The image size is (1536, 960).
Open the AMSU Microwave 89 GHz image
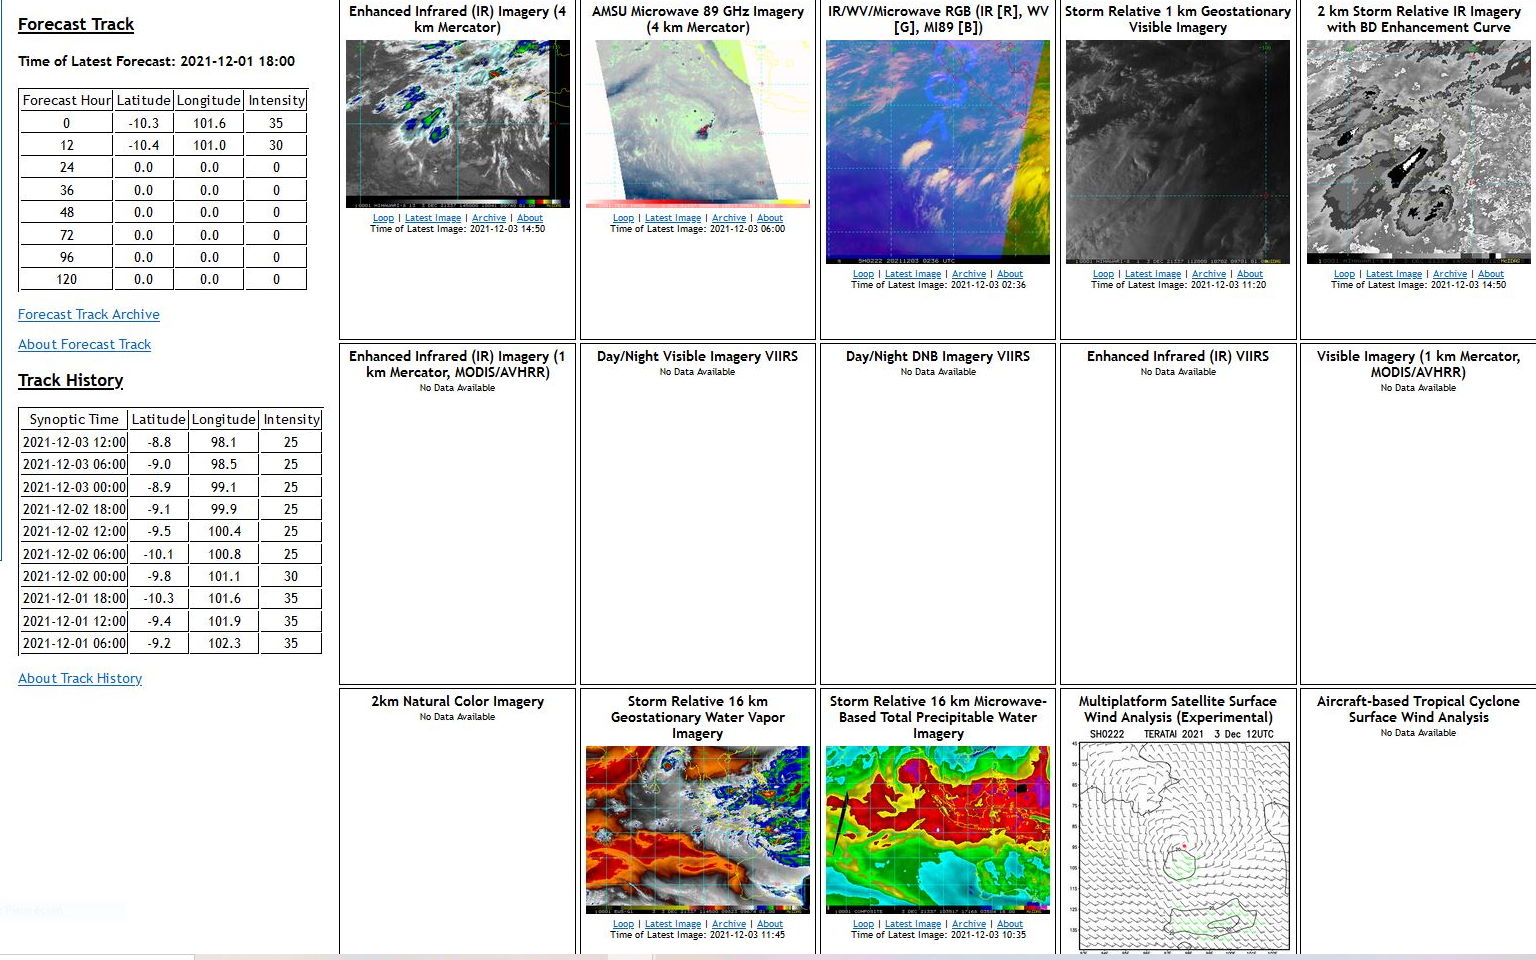[697, 124]
